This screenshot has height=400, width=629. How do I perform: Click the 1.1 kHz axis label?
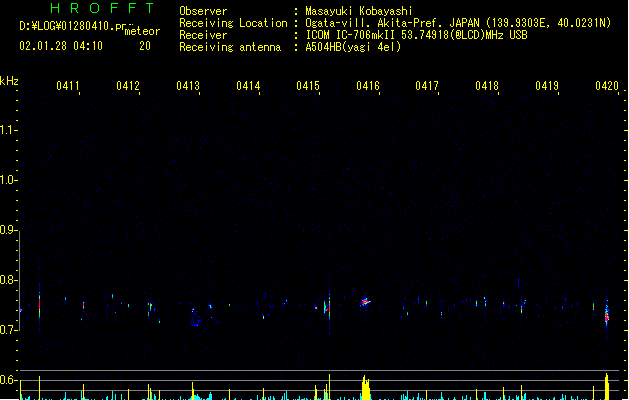click(x=8, y=130)
